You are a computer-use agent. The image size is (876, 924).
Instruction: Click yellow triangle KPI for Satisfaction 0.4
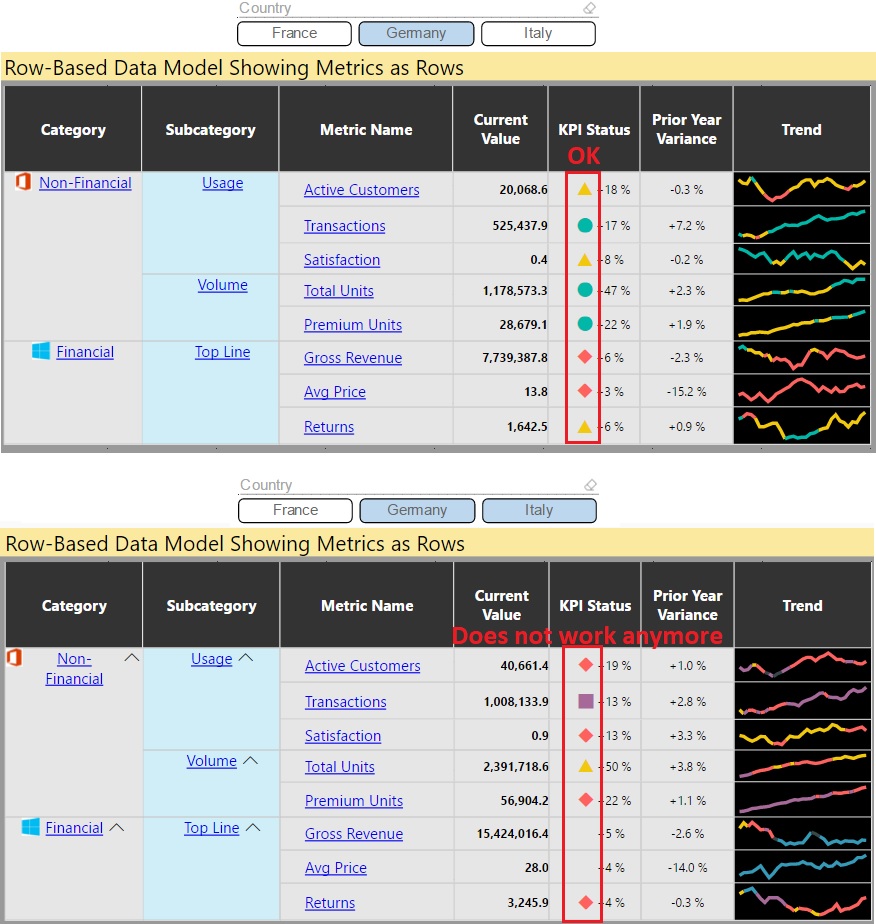584,259
